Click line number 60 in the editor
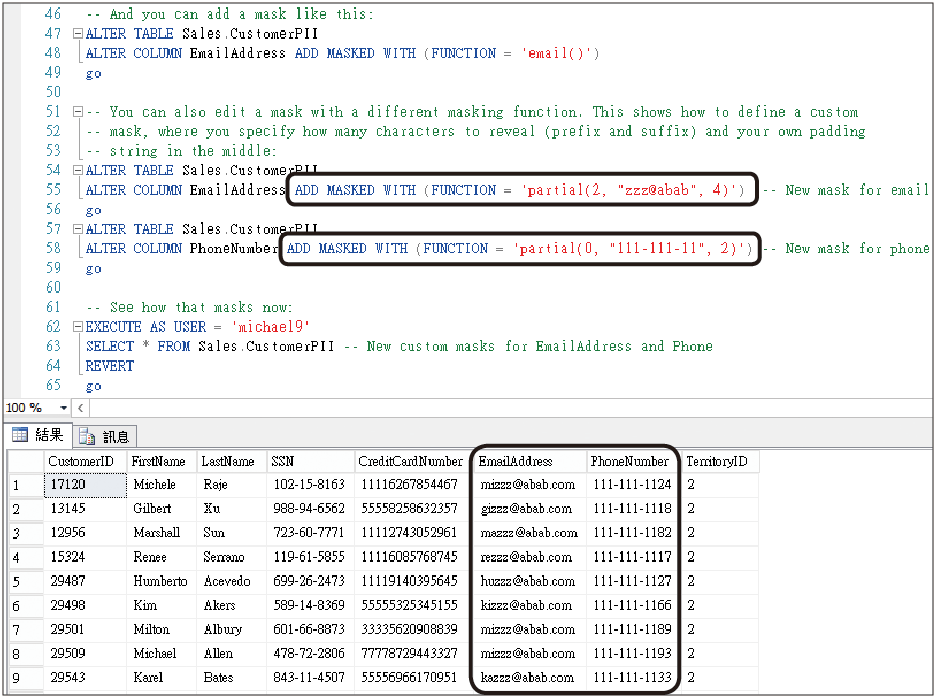Screen dimensions: 937x700 click(53, 288)
